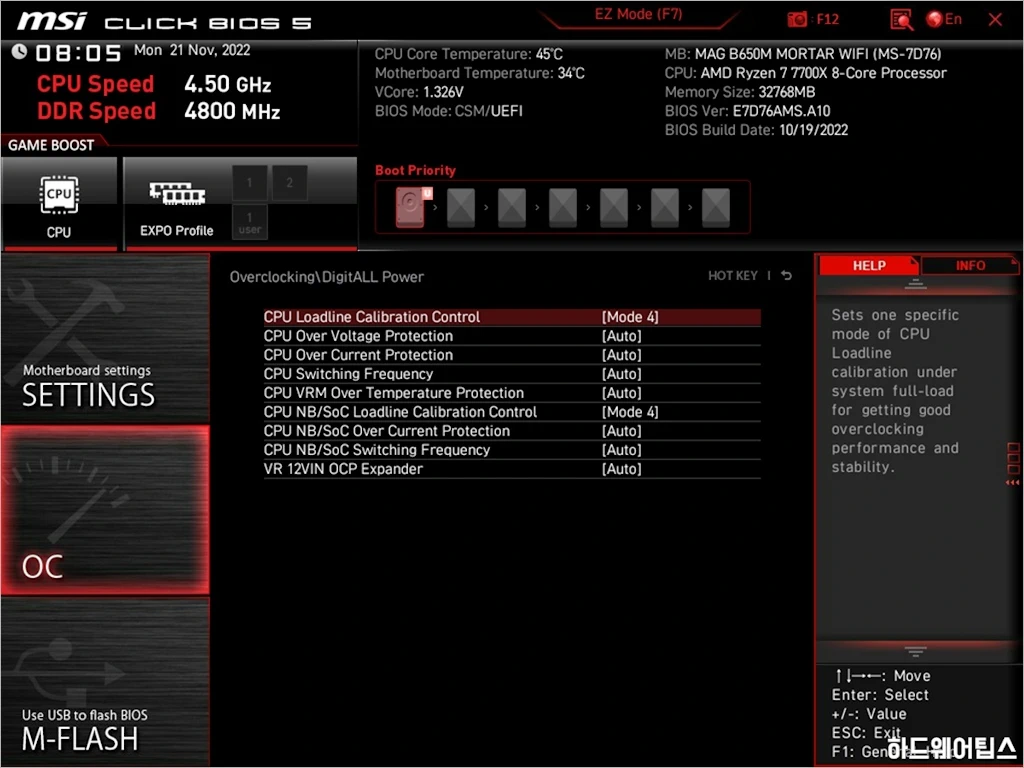
Task: Select CPU Loadline Calibration Control row
Action: point(512,317)
